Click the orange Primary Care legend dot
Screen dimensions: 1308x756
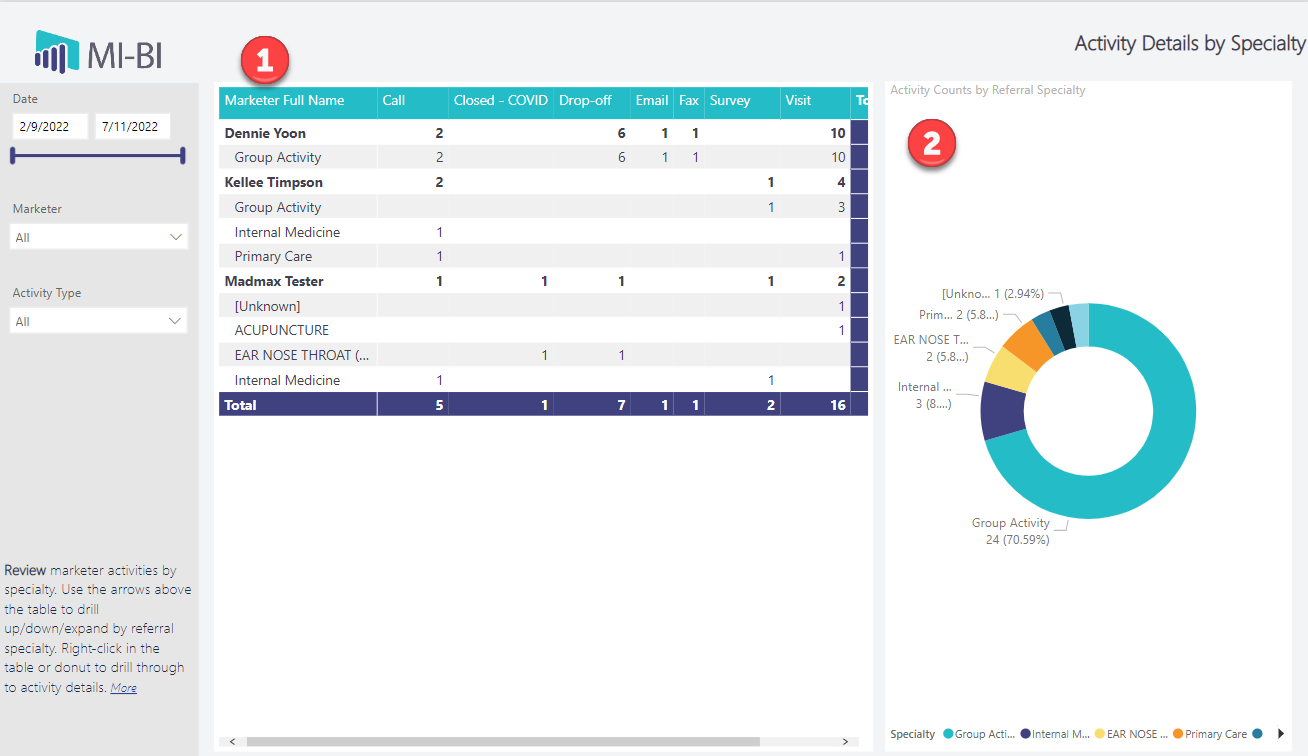tap(1178, 734)
